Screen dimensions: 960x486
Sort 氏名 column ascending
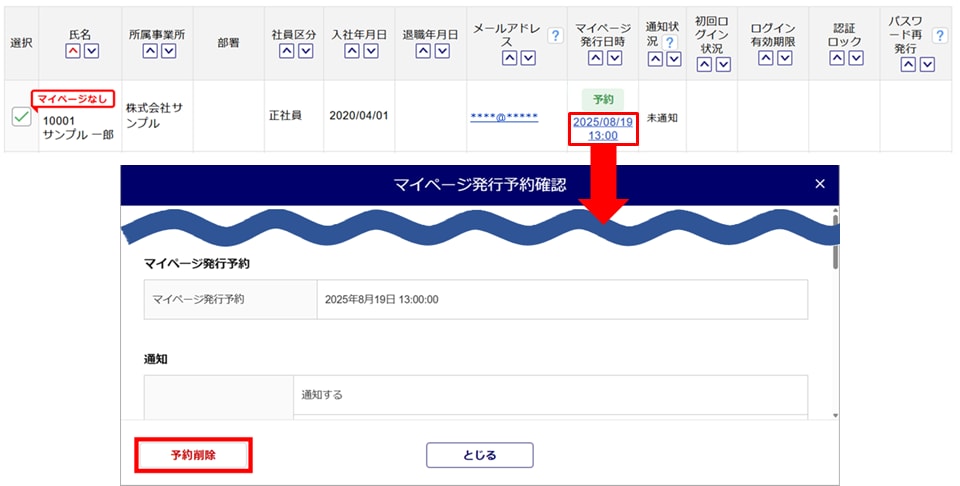[73, 51]
